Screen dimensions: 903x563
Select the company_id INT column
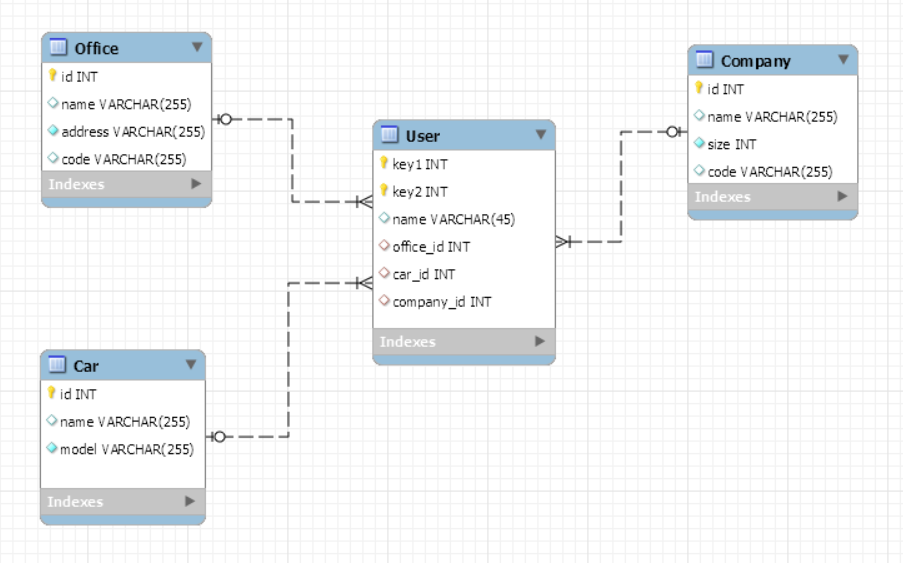click(x=441, y=301)
